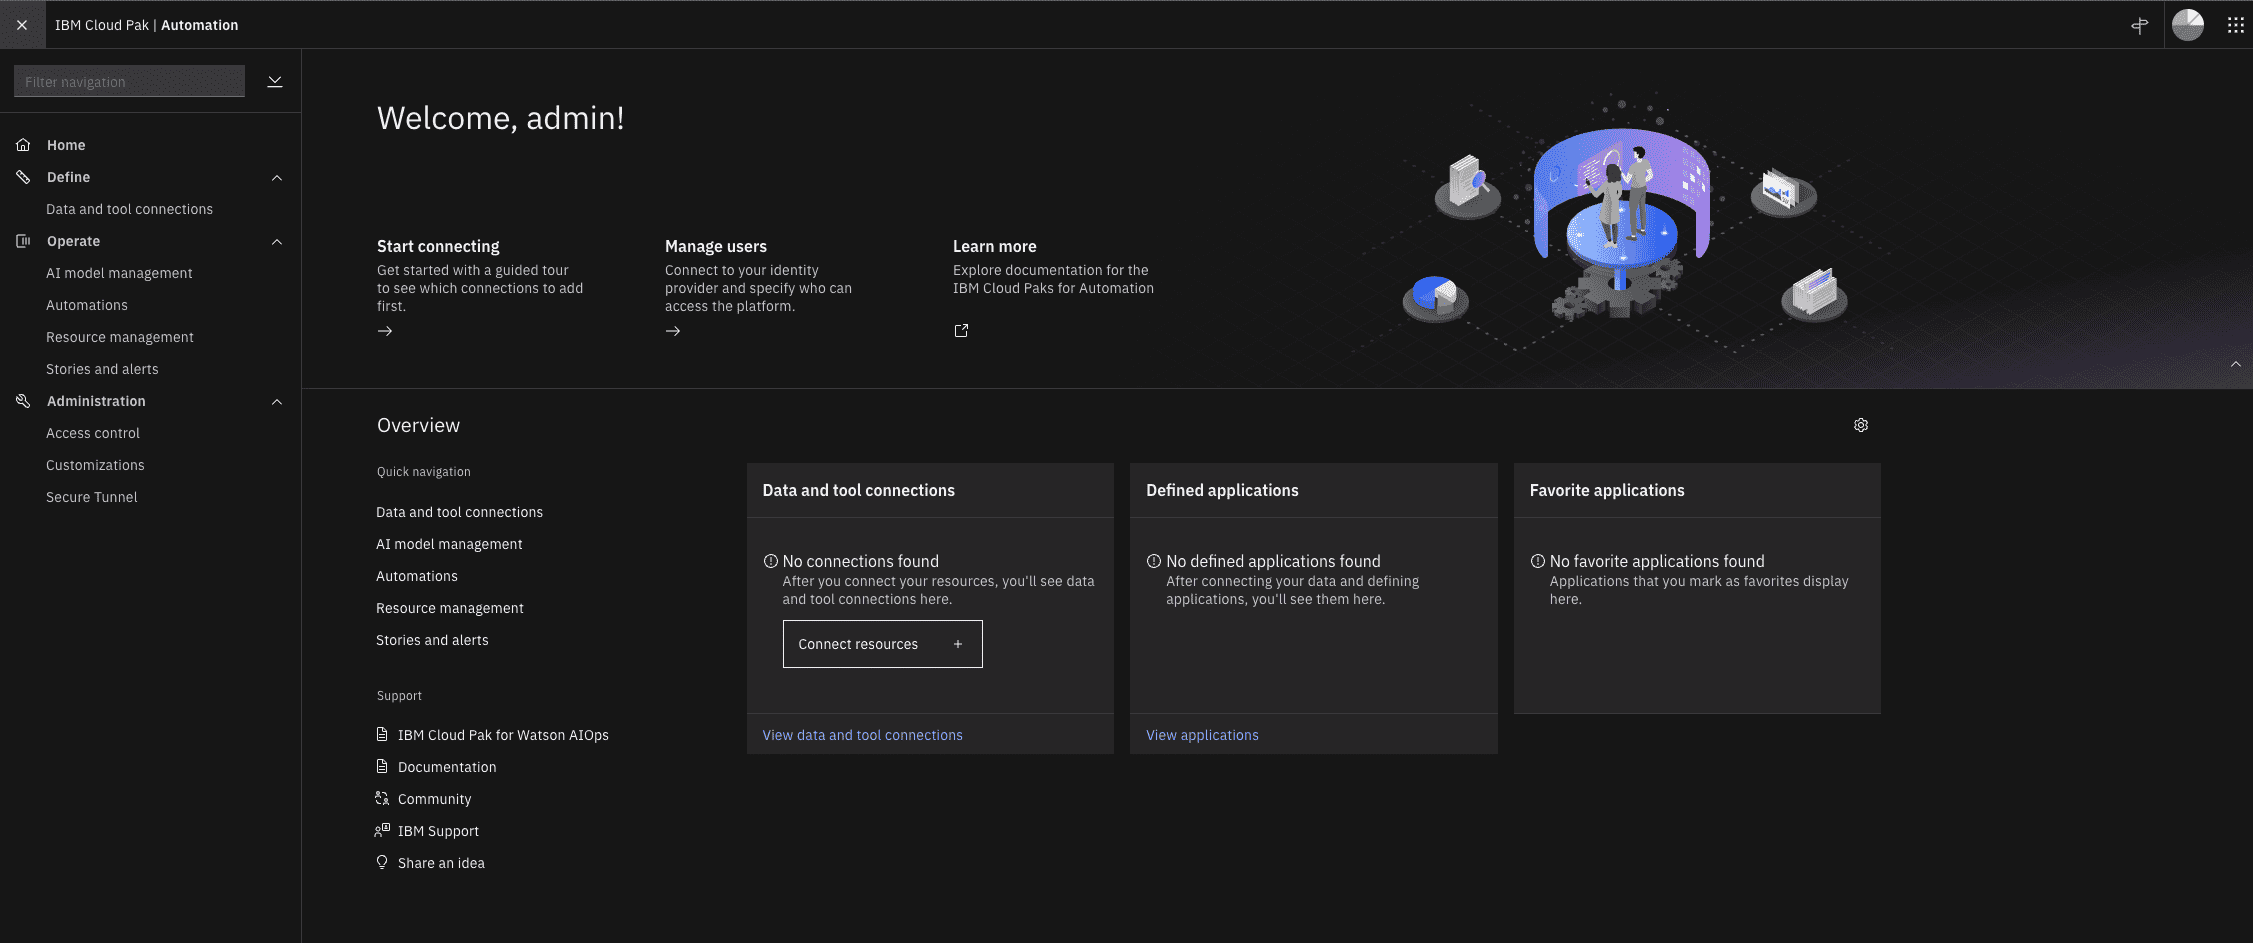Screen dimensions: 2253x943
Task: Focus the Filter navigation field
Action: pyautogui.click(x=129, y=81)
